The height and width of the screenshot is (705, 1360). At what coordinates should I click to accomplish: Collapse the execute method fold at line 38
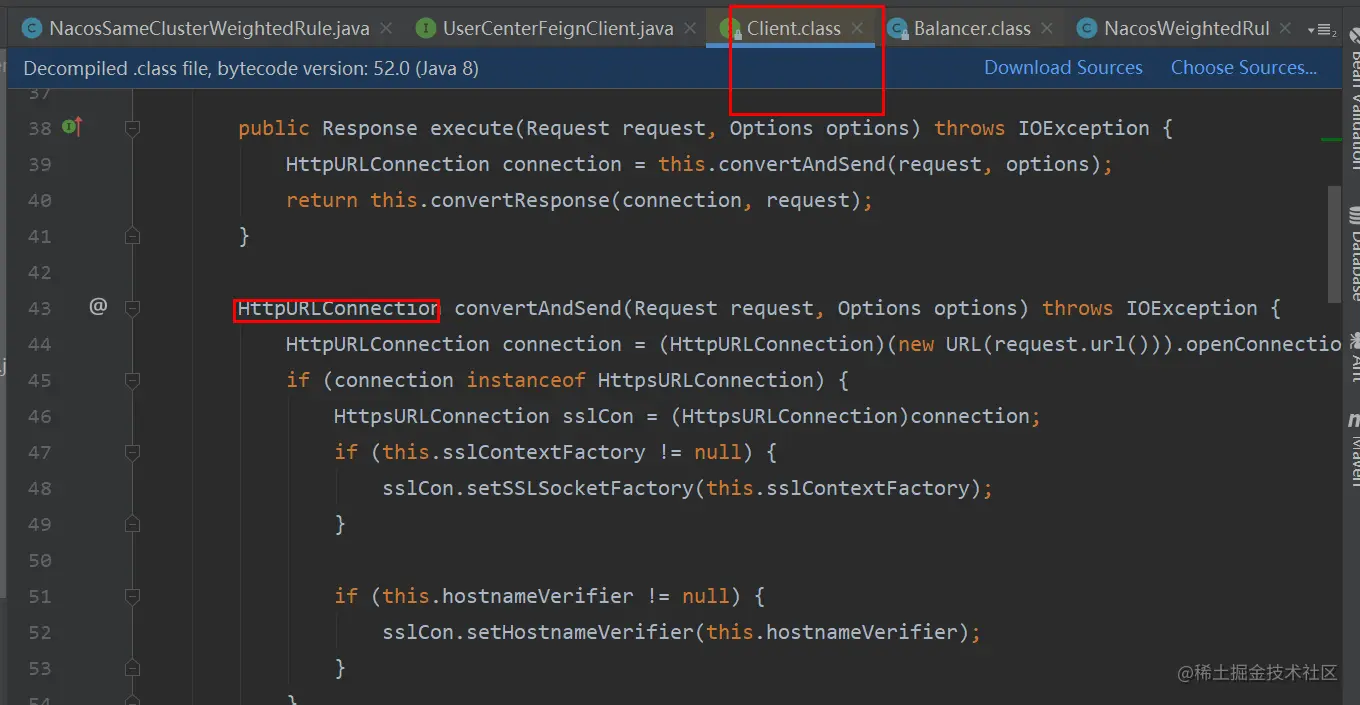pos(132,128)
